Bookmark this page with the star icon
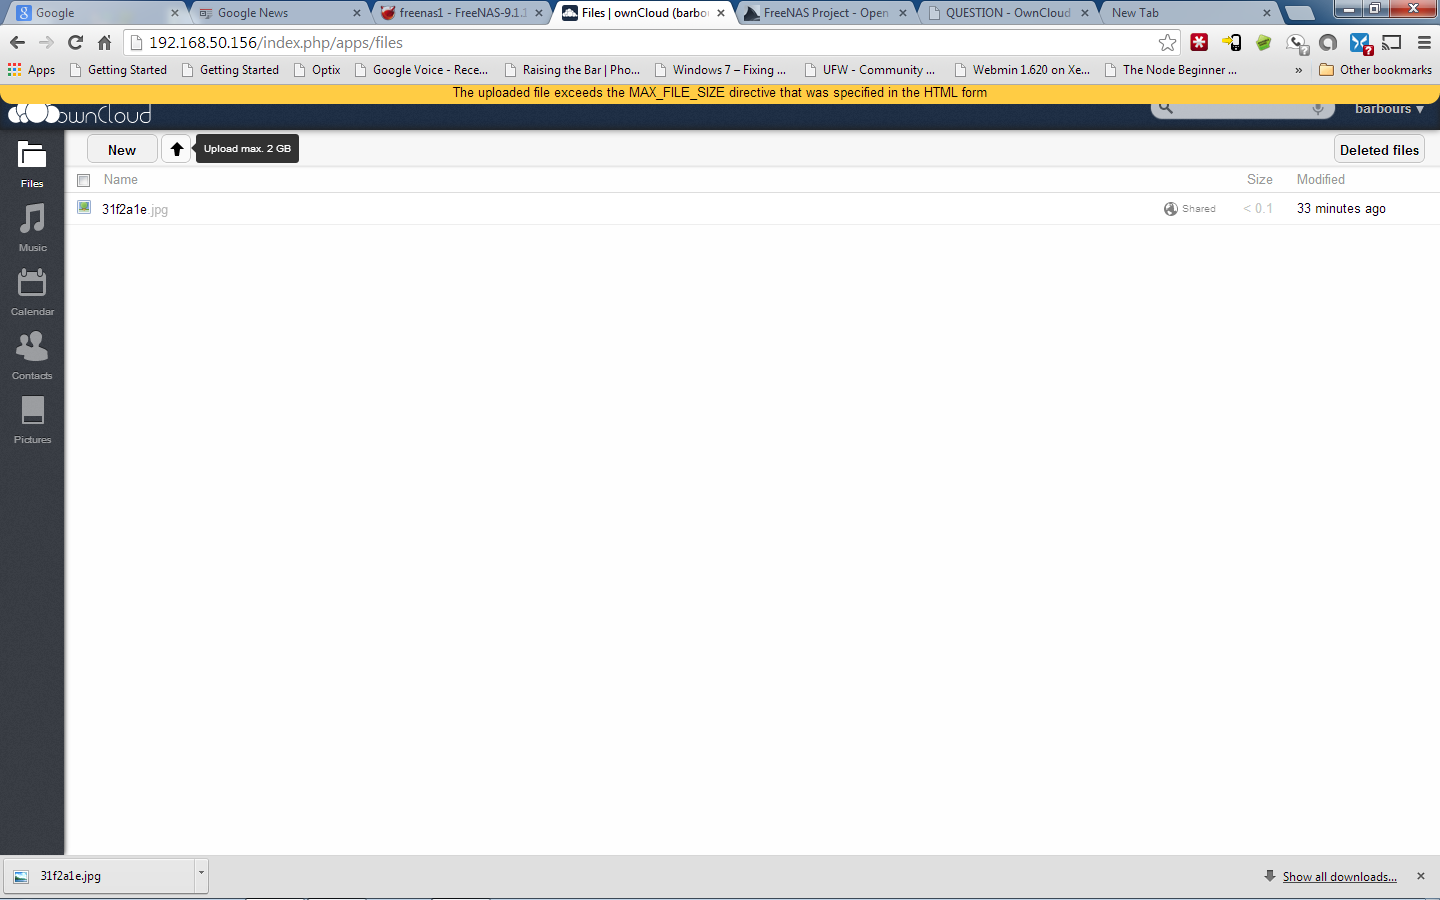 (x=1167, y=42)
